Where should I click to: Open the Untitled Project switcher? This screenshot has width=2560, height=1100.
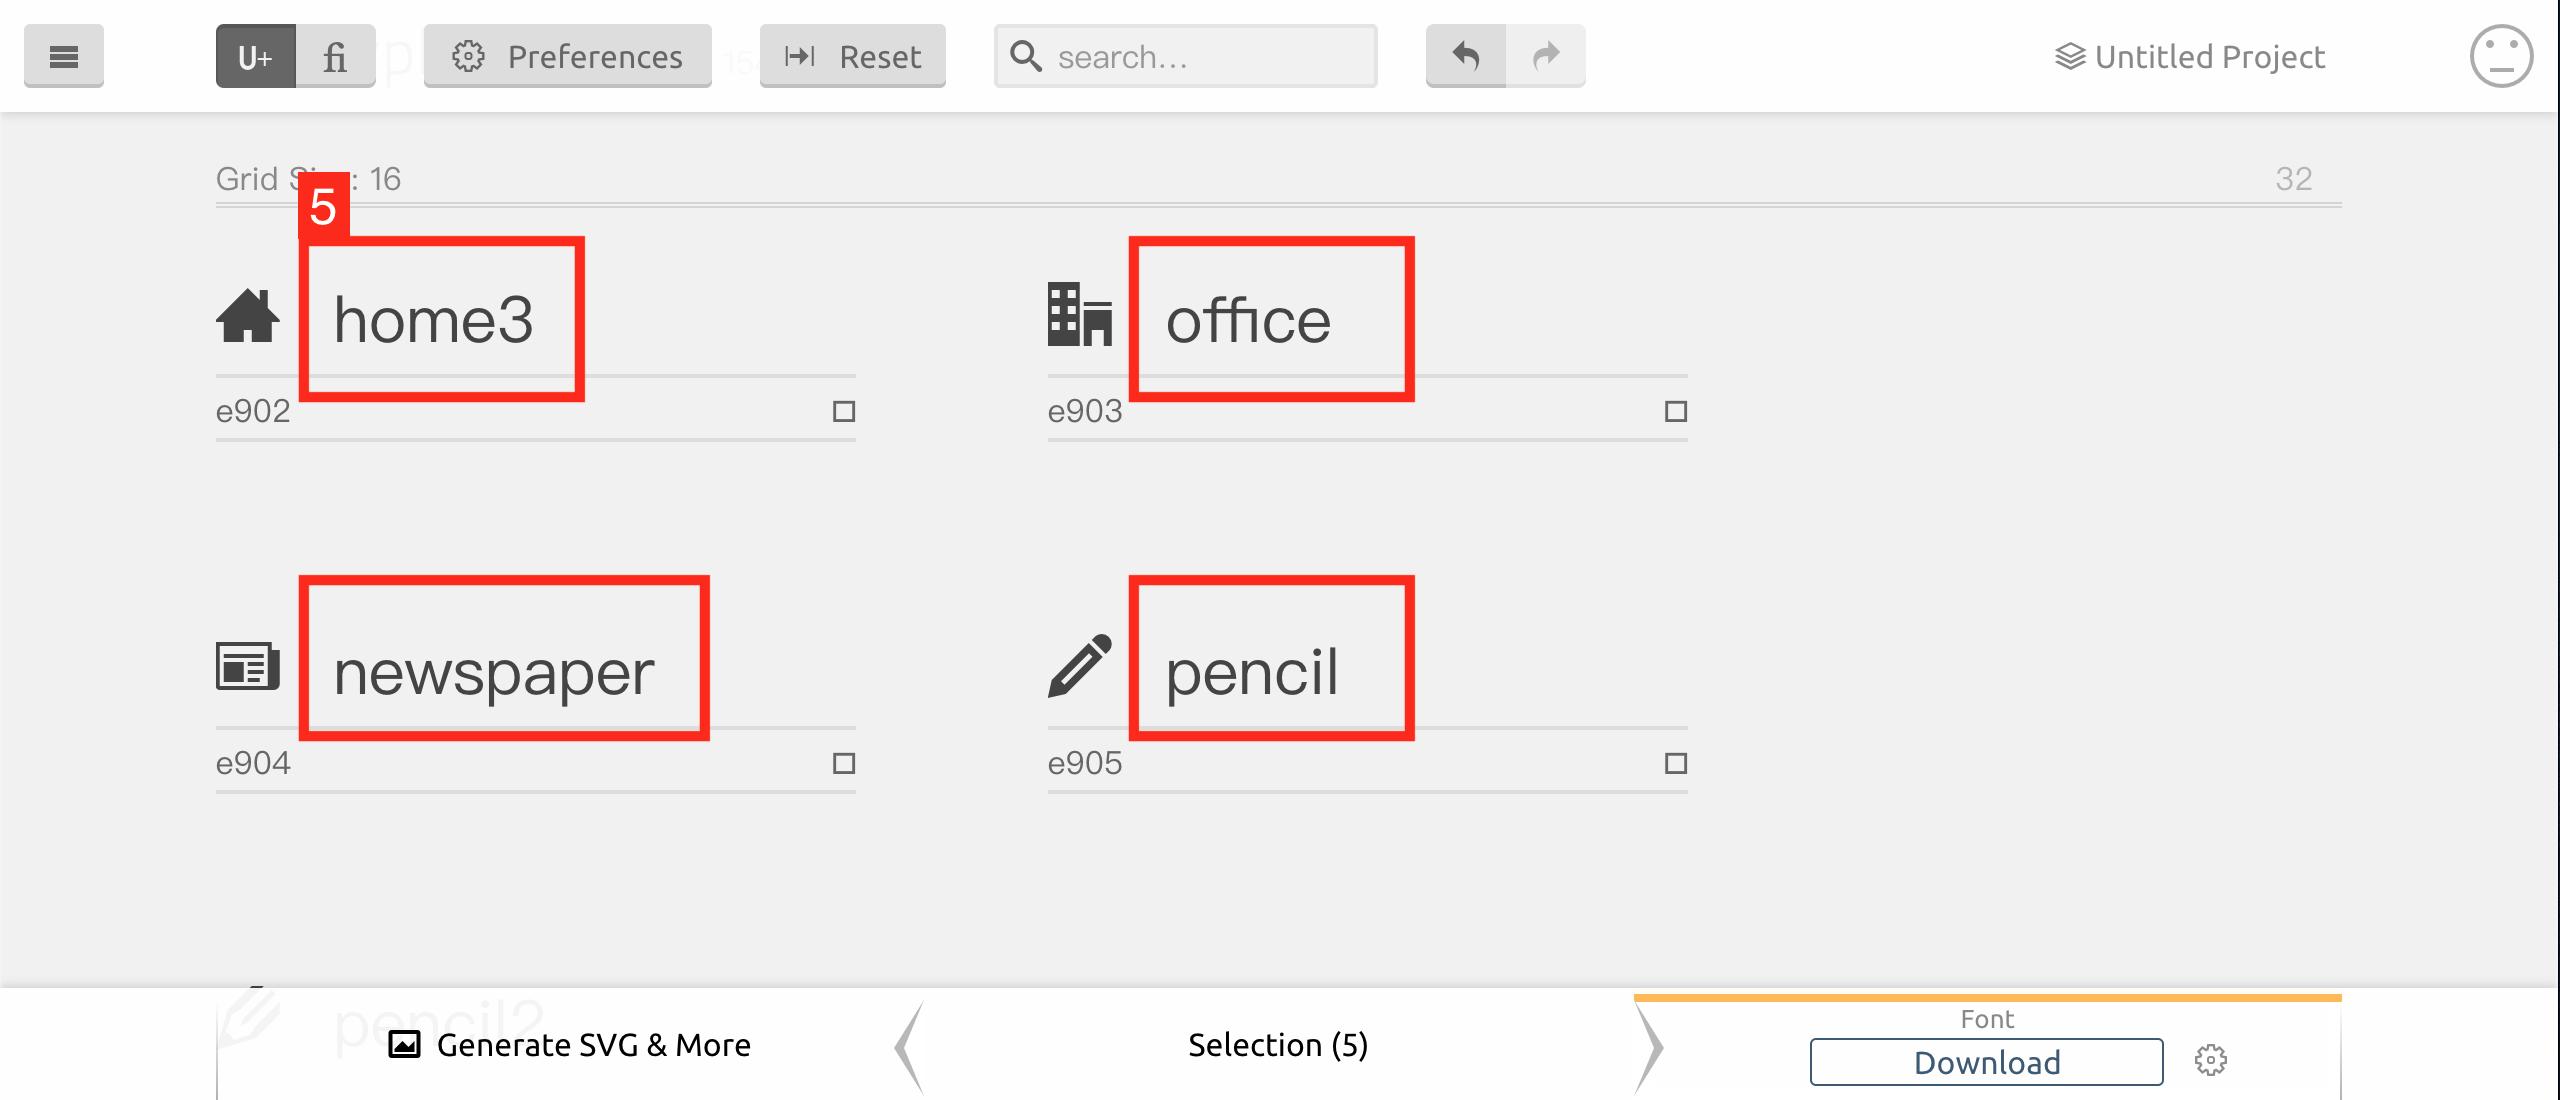(2190, 56)
